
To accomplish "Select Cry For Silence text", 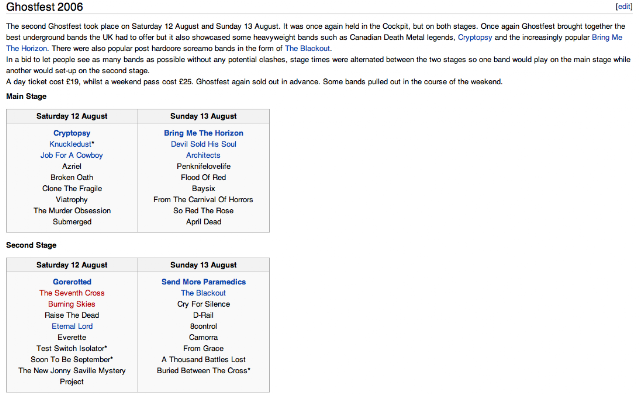I will click(x=203, y=304).
